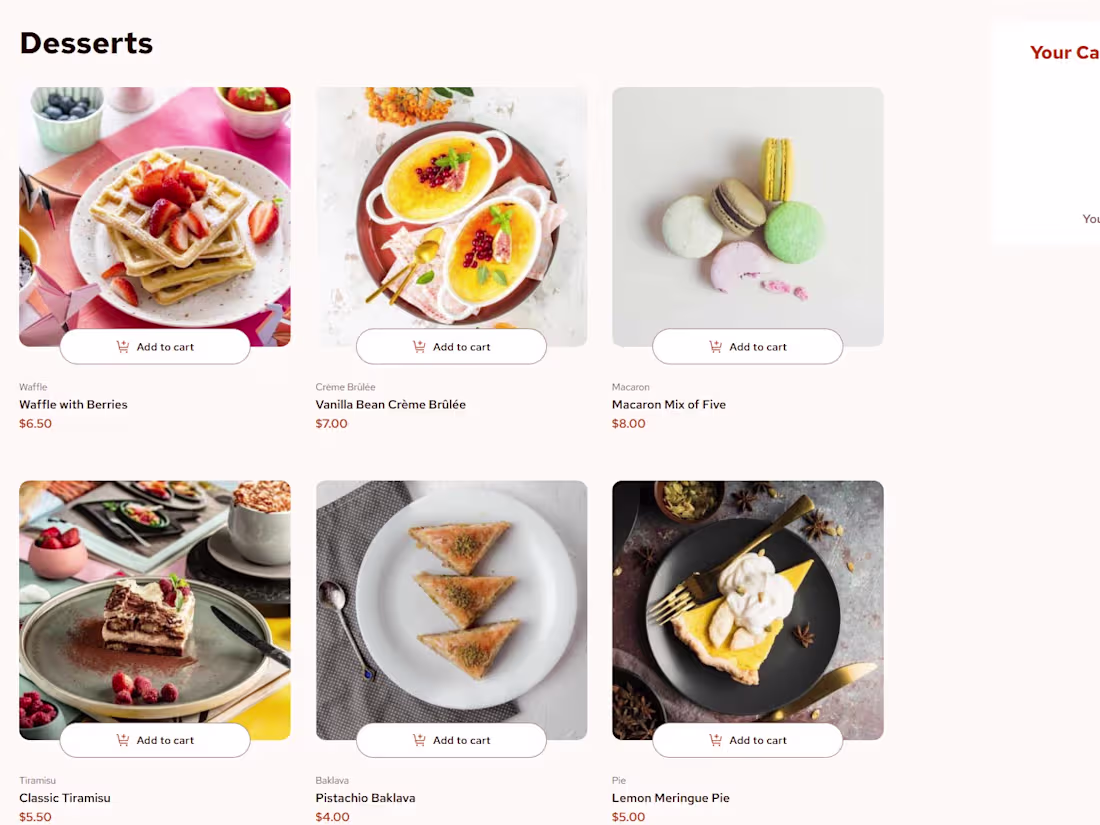Click the cart icon on Pistachio Baklava button
This screenshot has width=1100, height=825.
[419, 740]
